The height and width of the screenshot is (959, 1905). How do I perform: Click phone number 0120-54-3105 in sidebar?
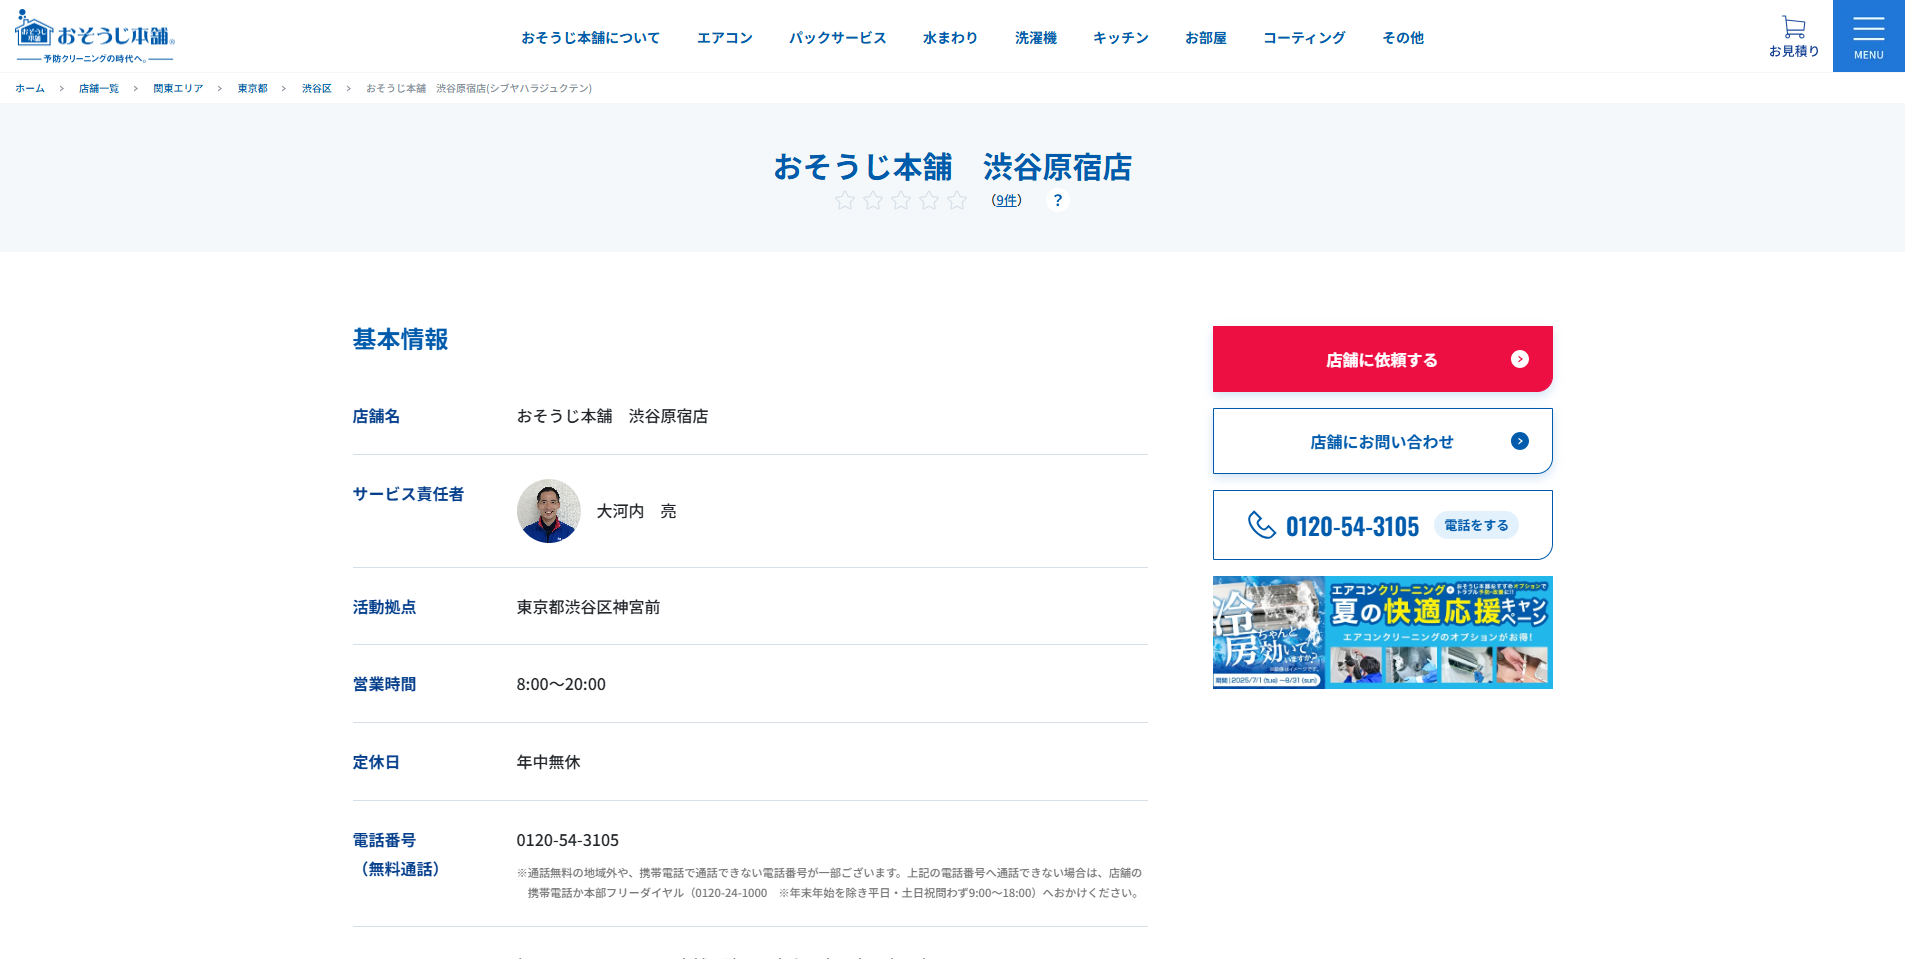1352,526
